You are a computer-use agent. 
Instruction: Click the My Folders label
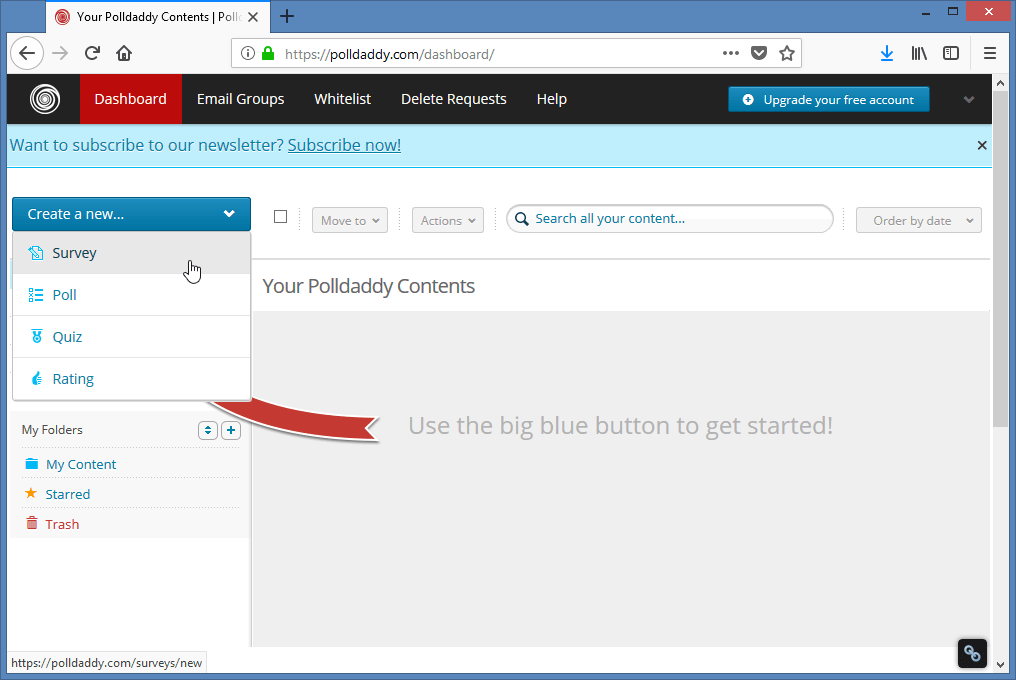(x=52, y=430)
